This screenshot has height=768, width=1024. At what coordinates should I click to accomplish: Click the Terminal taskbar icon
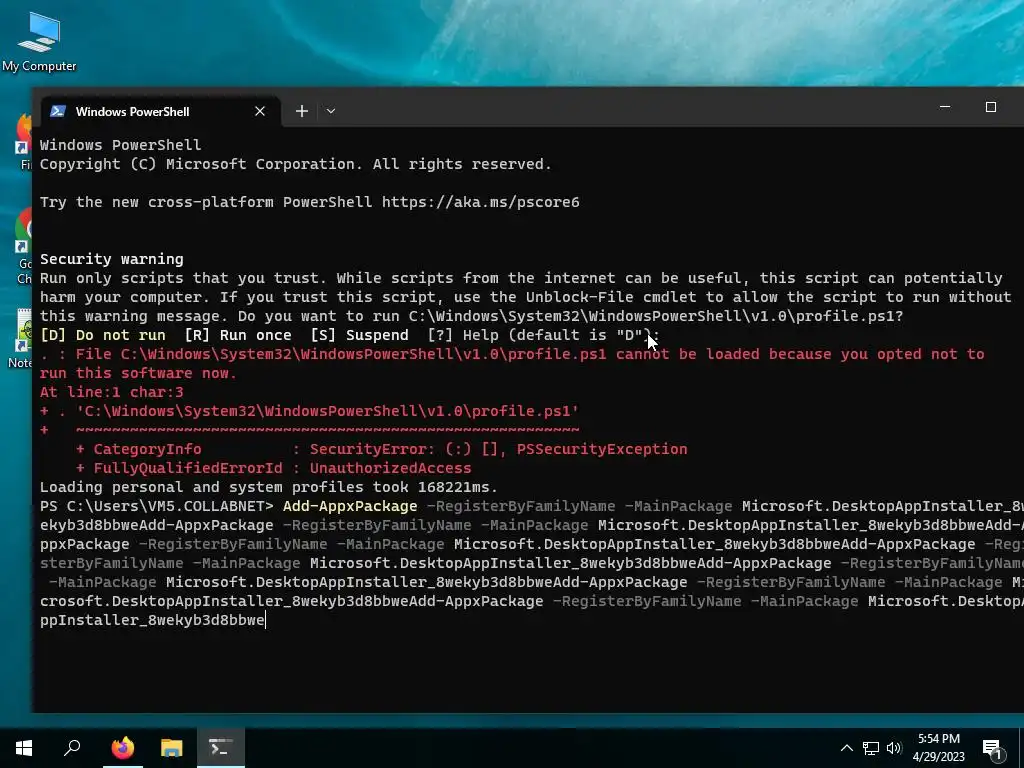pos(221,748)
